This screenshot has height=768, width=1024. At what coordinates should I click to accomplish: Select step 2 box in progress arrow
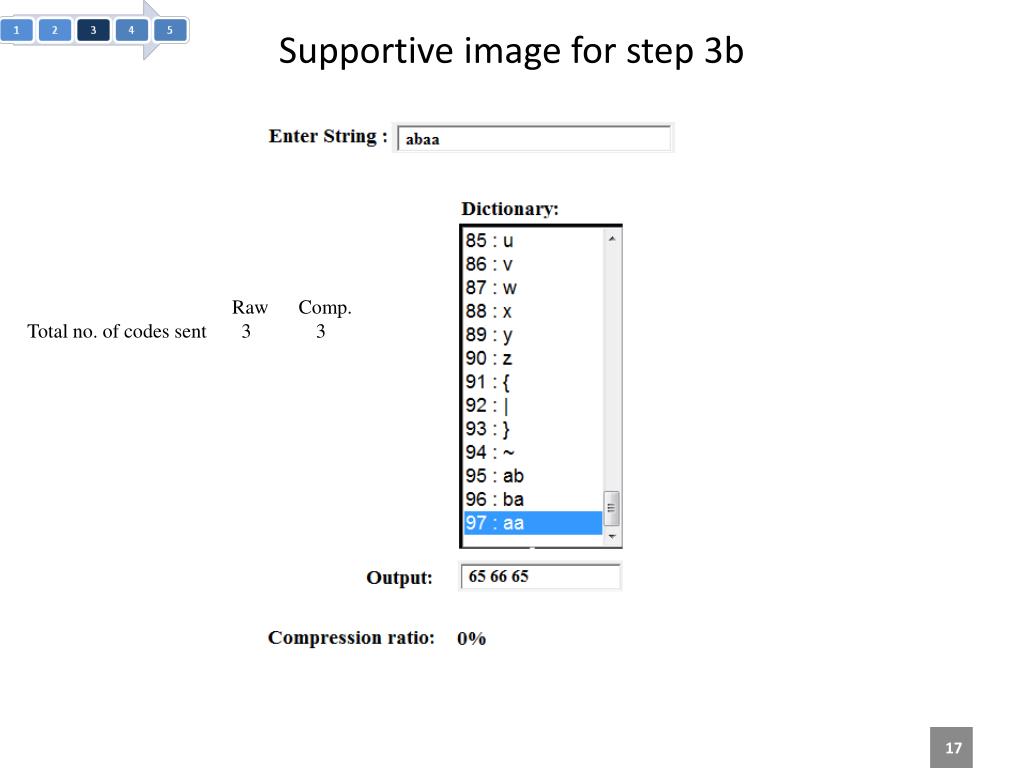coord(55,30)
